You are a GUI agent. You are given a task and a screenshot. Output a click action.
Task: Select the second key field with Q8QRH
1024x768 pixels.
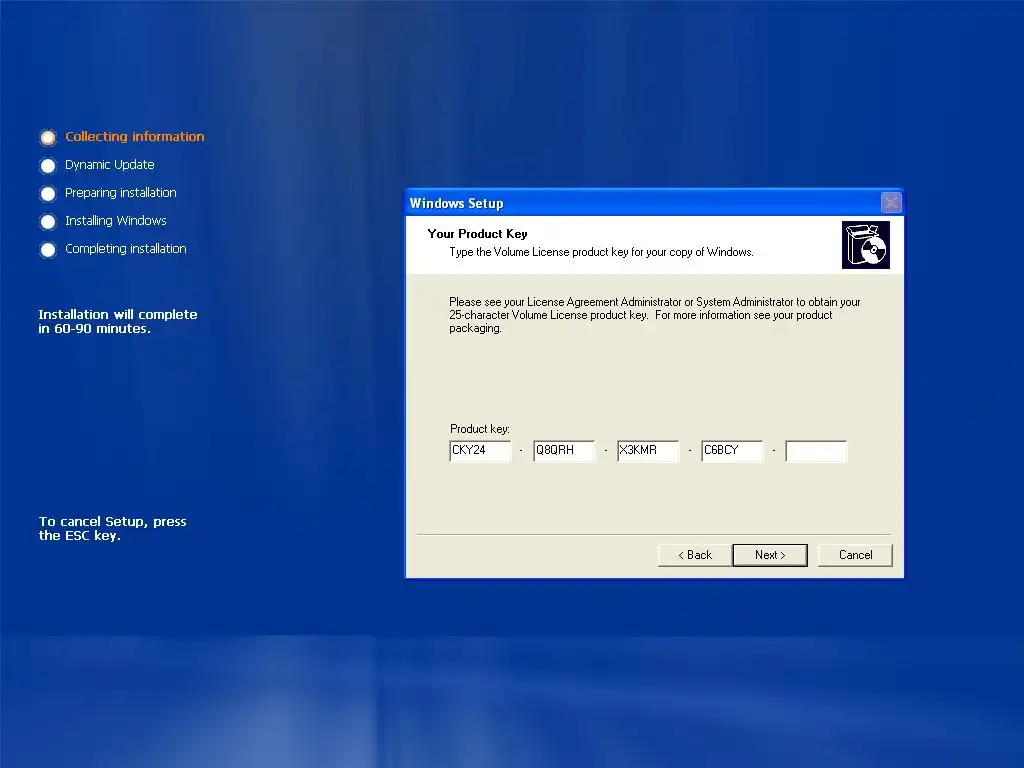(564, 451)
